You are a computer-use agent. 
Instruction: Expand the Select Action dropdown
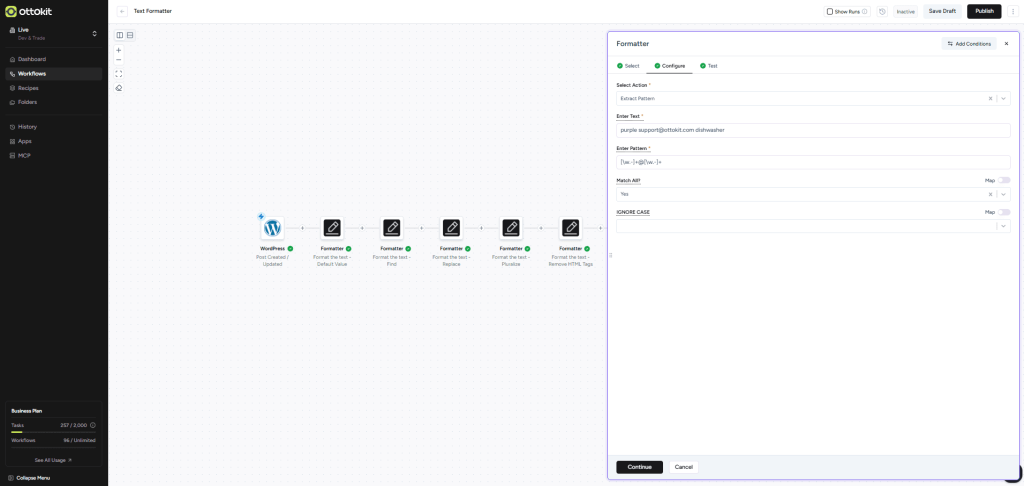pos(1004,98)
